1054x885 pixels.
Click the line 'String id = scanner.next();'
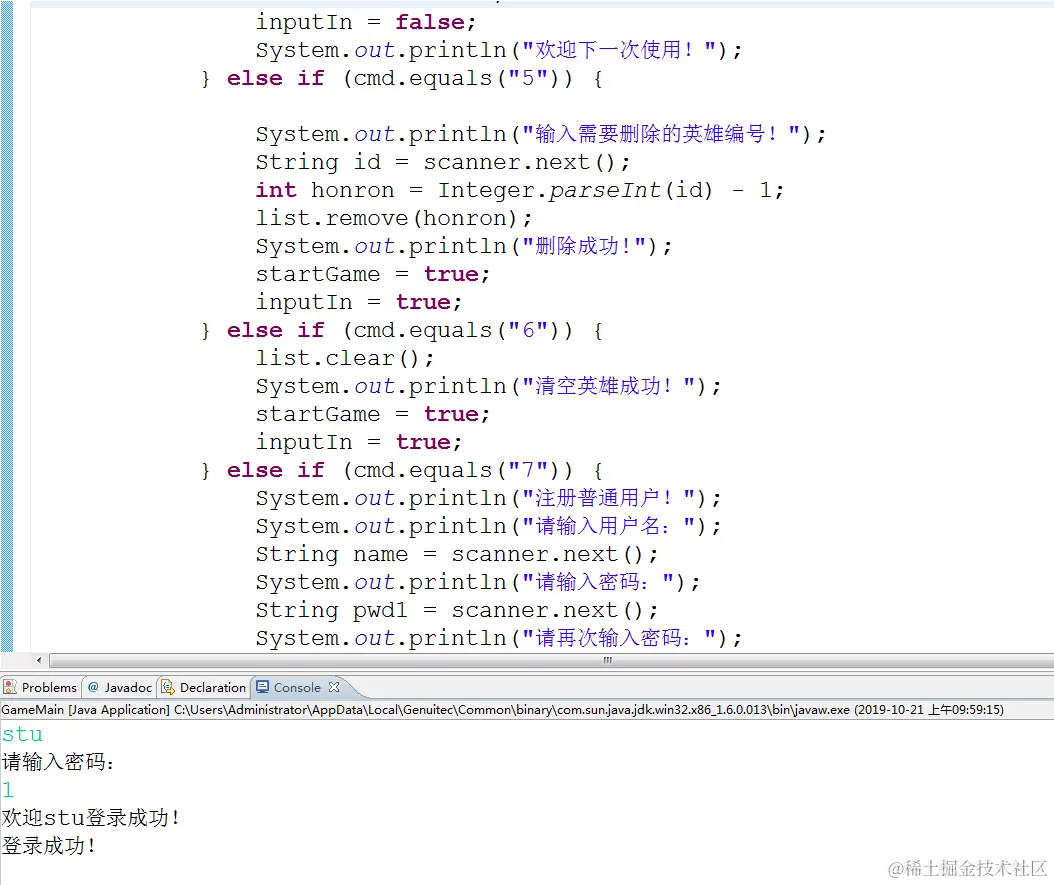[x=443, y=162]
